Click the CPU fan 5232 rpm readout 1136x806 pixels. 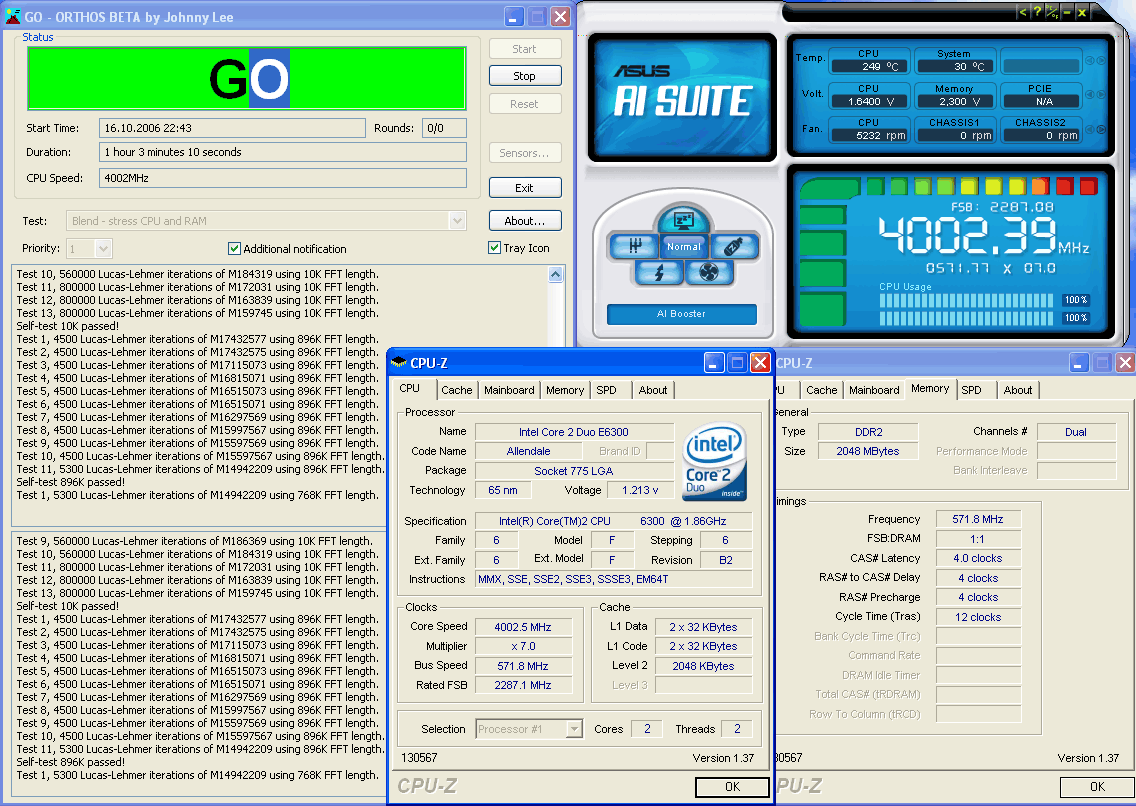(870, 135)
